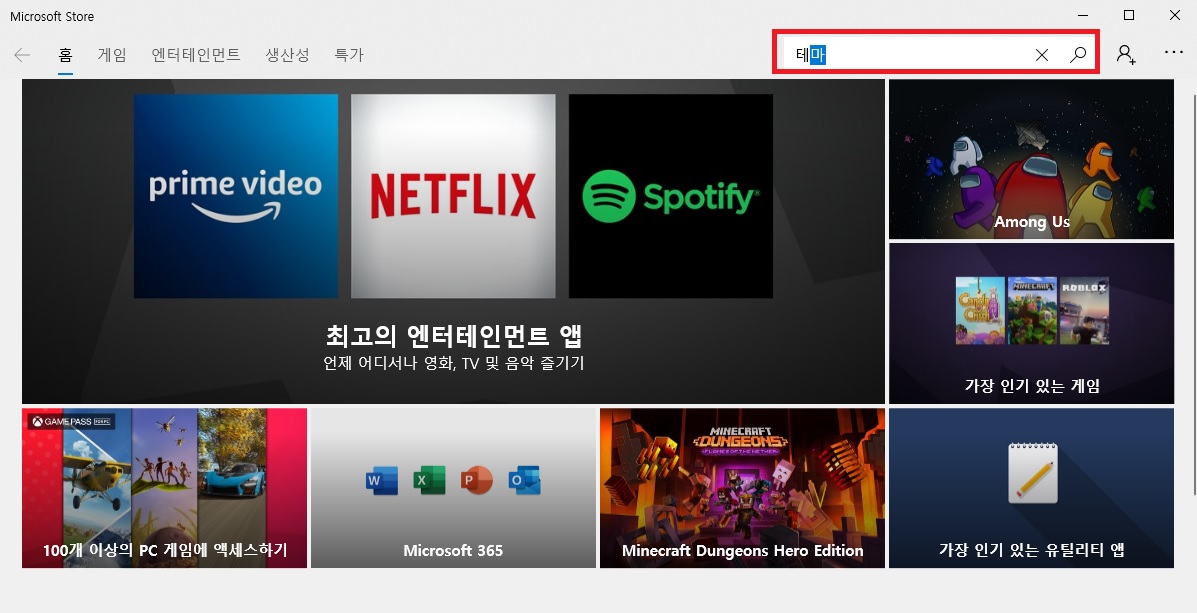
Task: Switch to the 생산성 tab
Action: tap(288, 55)
